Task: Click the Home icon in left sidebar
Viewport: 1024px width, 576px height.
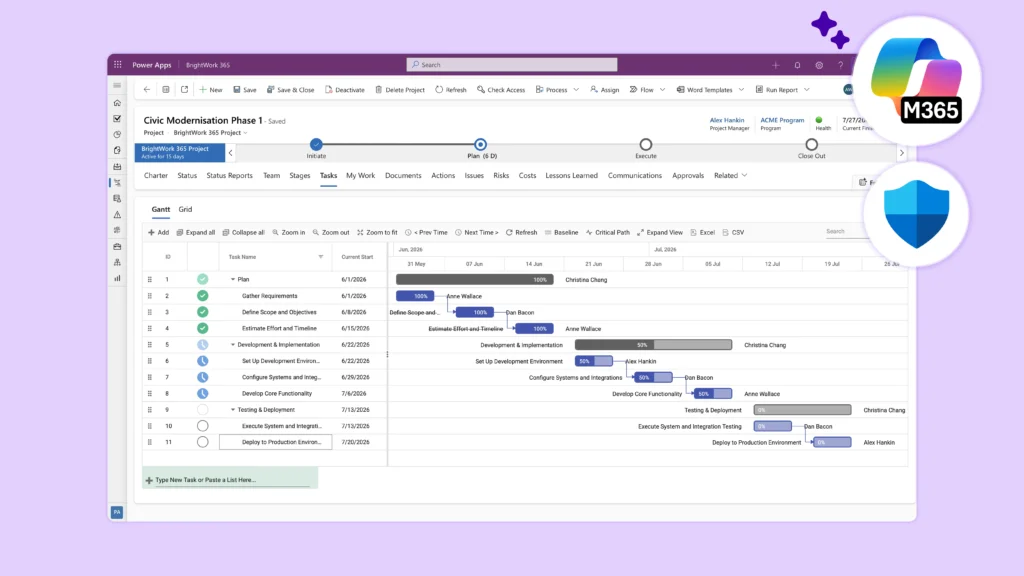Action: point(118,103)
